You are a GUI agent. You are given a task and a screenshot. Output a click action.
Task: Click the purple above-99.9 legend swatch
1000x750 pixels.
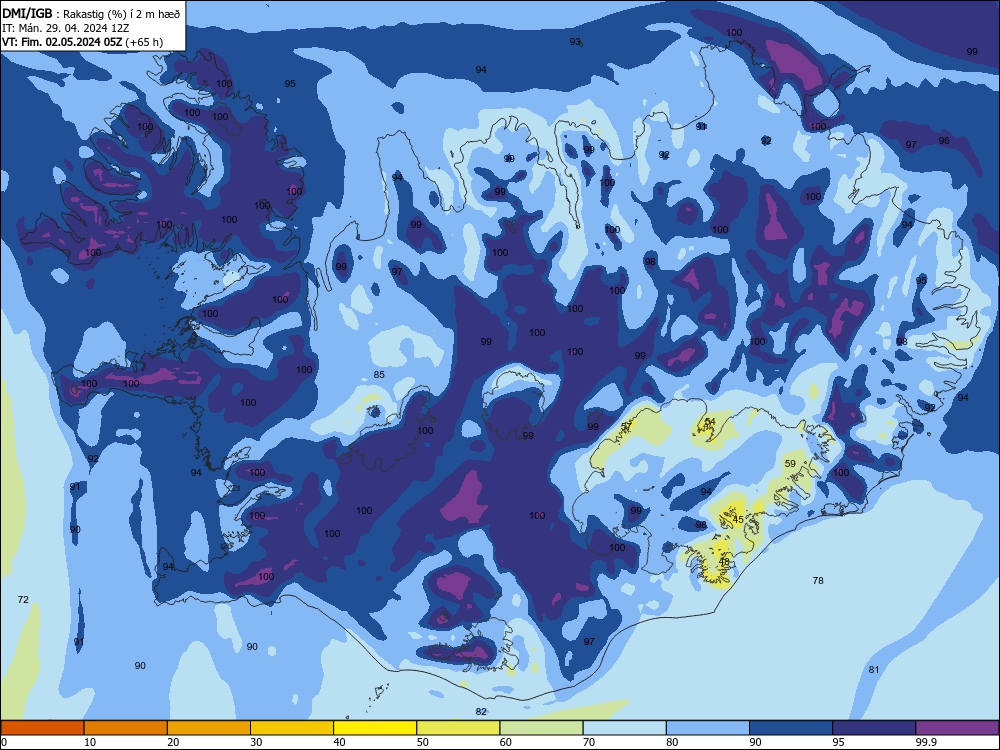[x=957, y=728]
